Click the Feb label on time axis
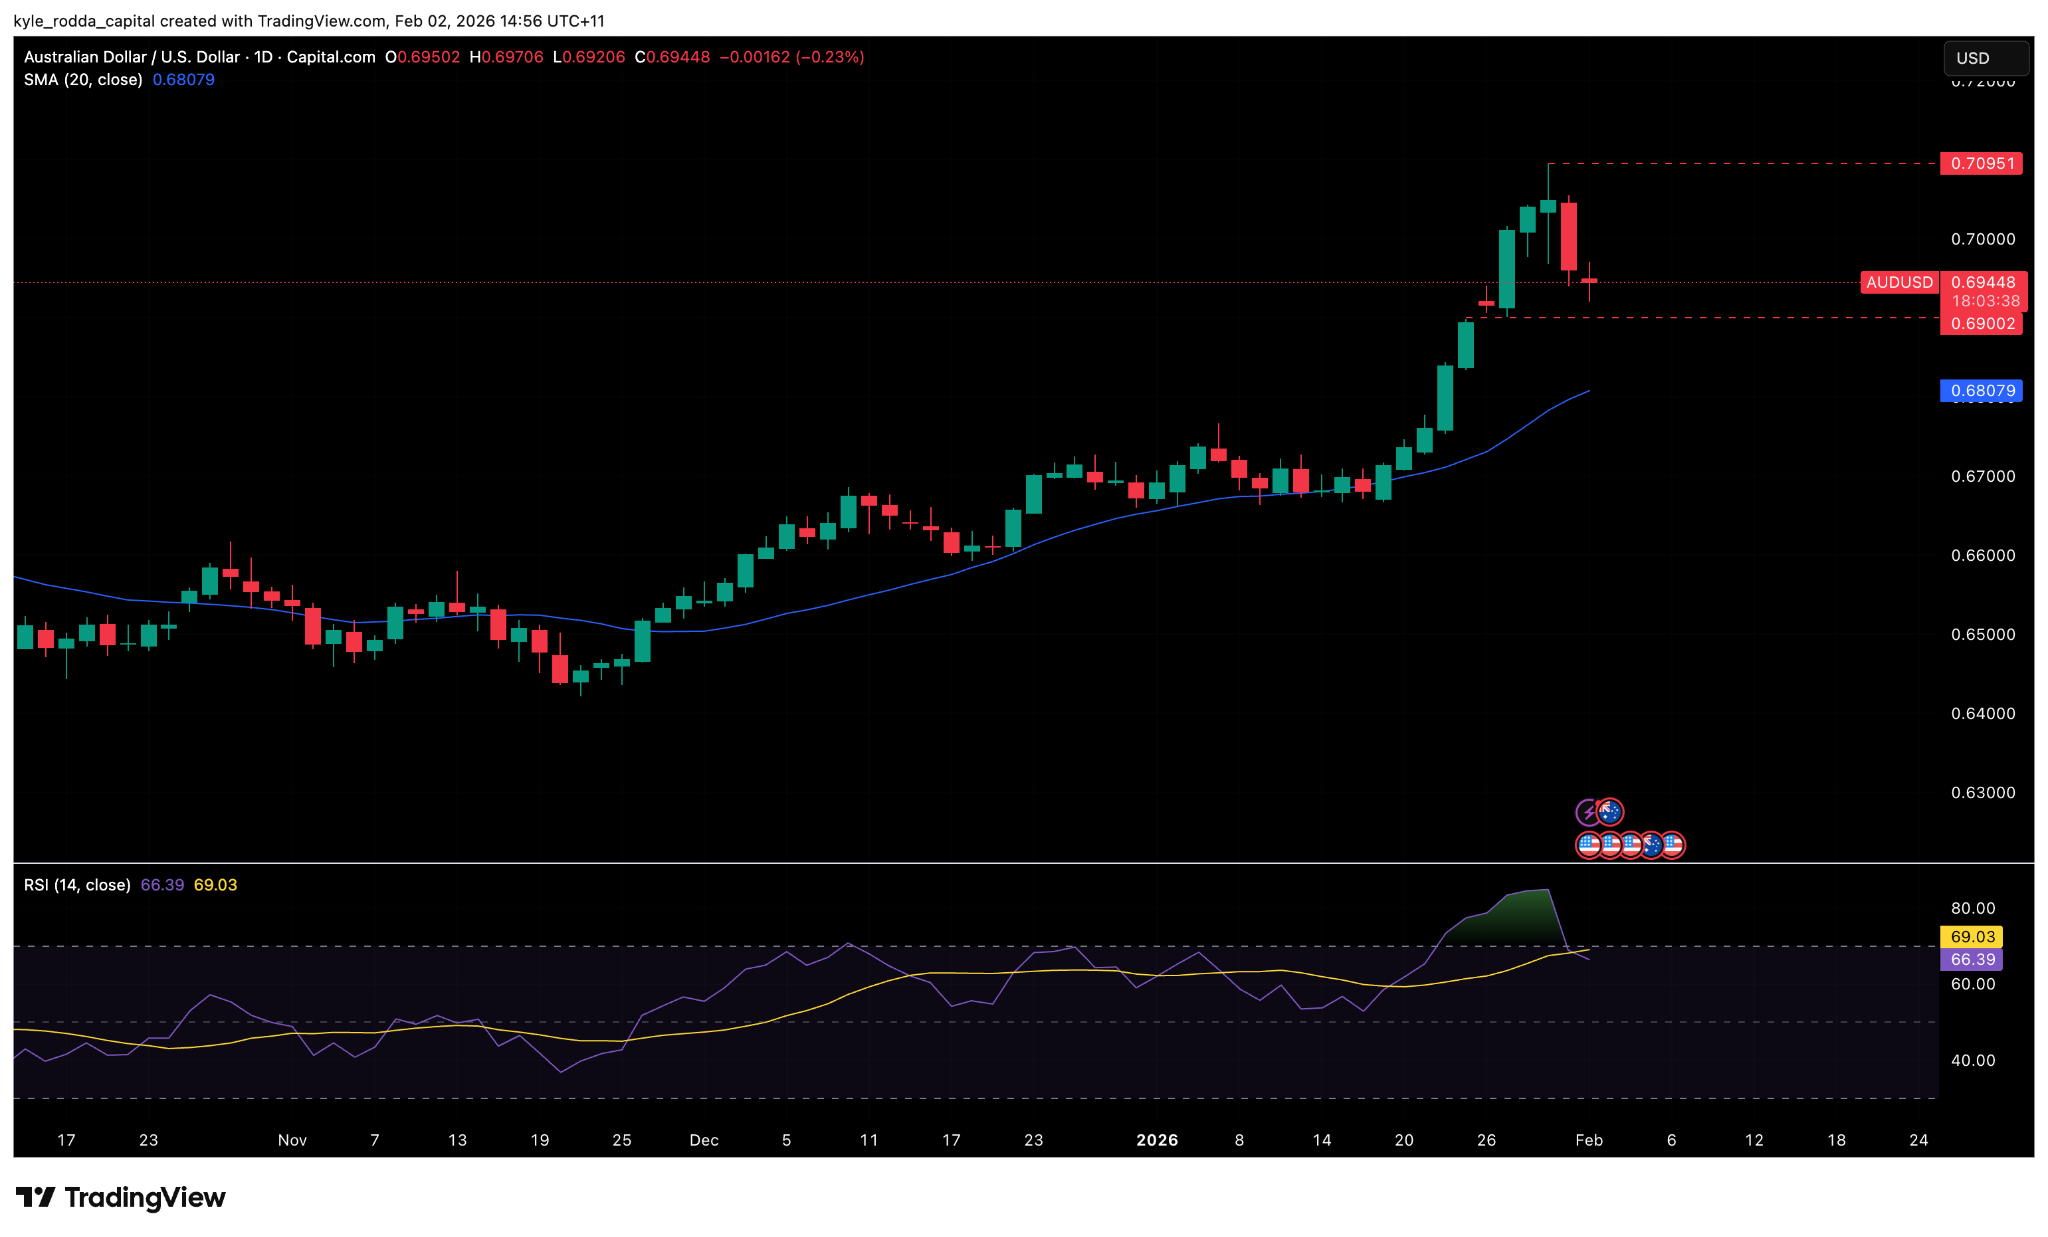Viewport: 2048px width, 1237px height. click(1589, 1140)
